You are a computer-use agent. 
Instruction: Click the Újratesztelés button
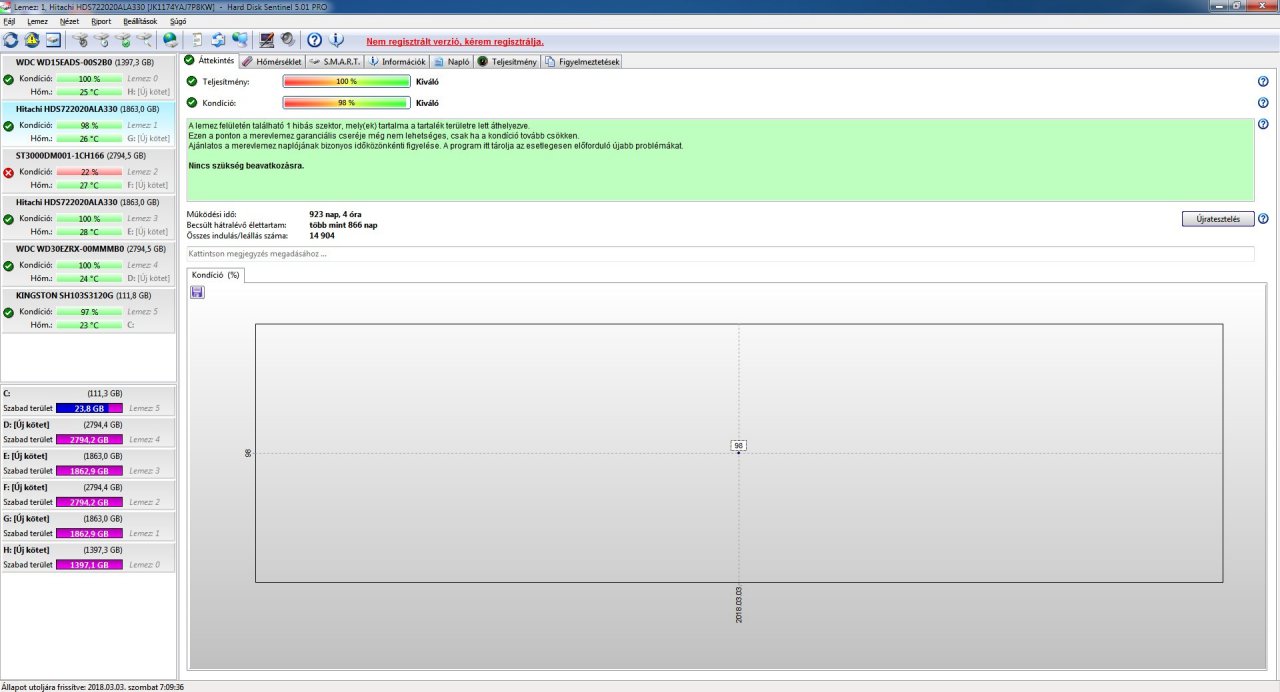(x=1217, y=219)
